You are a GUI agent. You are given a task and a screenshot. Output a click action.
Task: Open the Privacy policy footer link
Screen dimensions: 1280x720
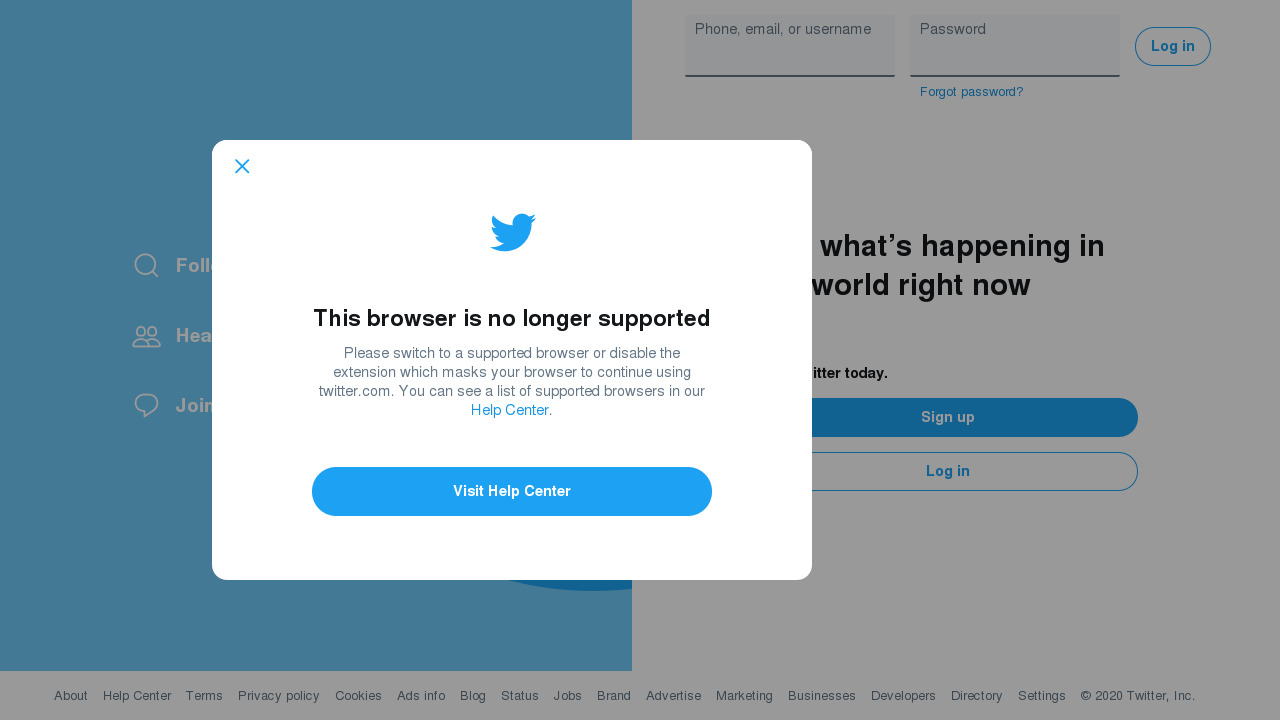(x=279, y=696)
